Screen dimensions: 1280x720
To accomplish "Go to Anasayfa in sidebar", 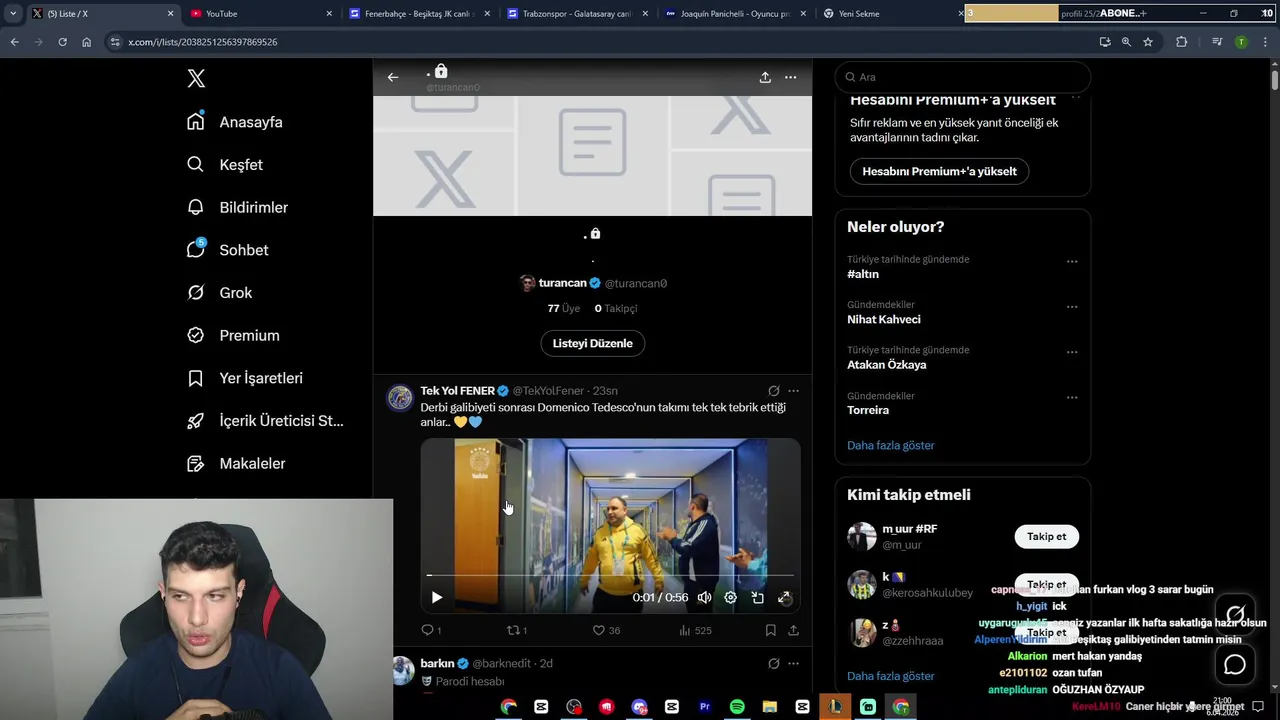I will [x=235, y=122].
